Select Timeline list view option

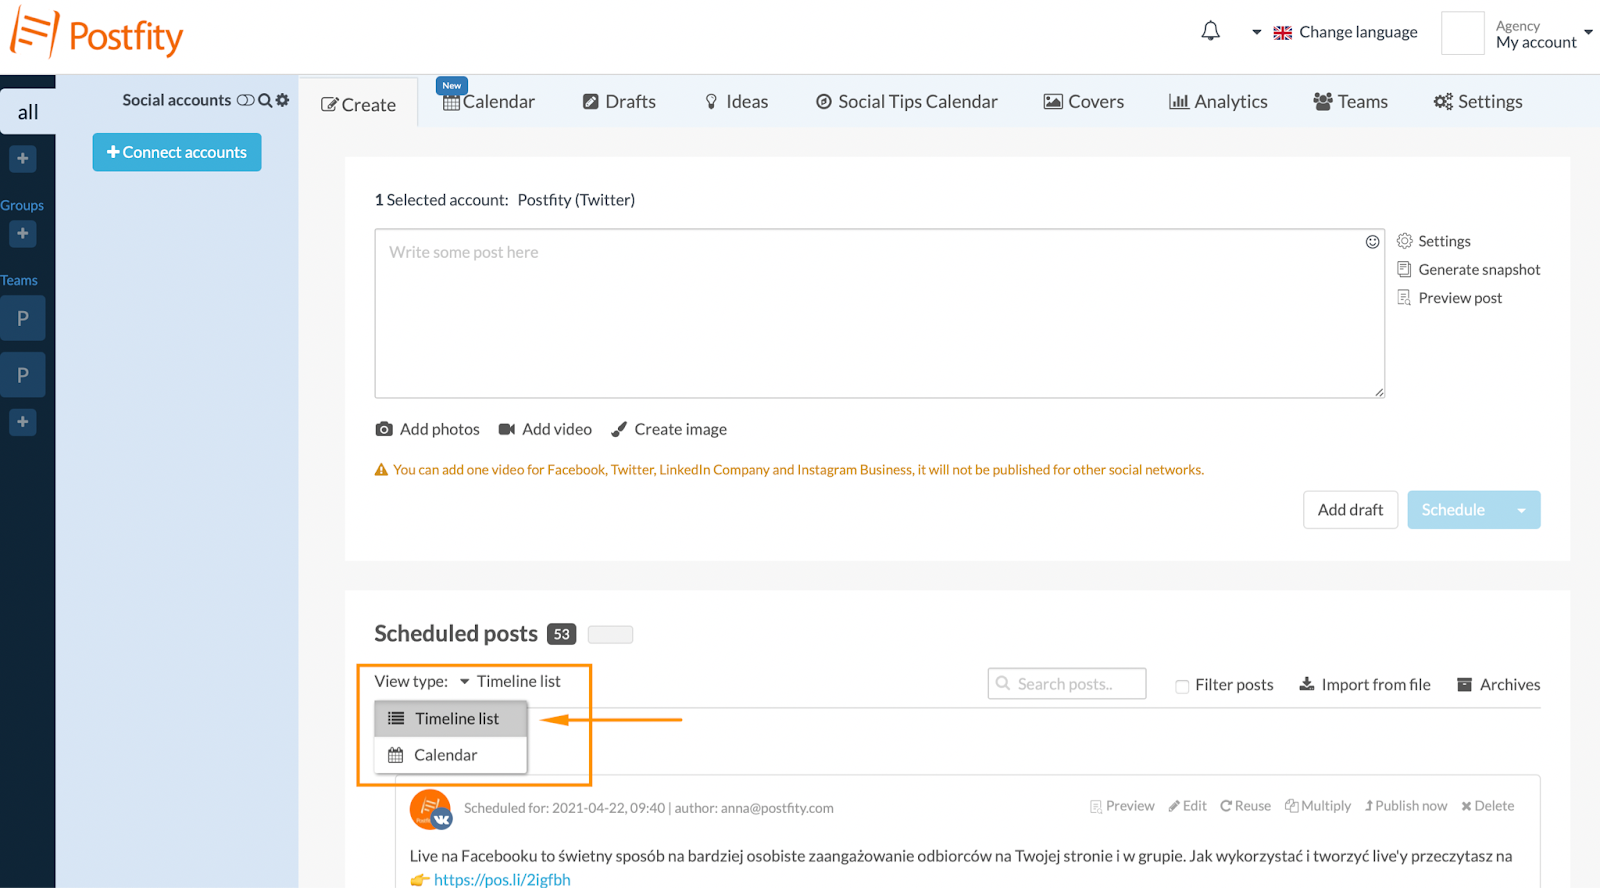pos(450,719)
